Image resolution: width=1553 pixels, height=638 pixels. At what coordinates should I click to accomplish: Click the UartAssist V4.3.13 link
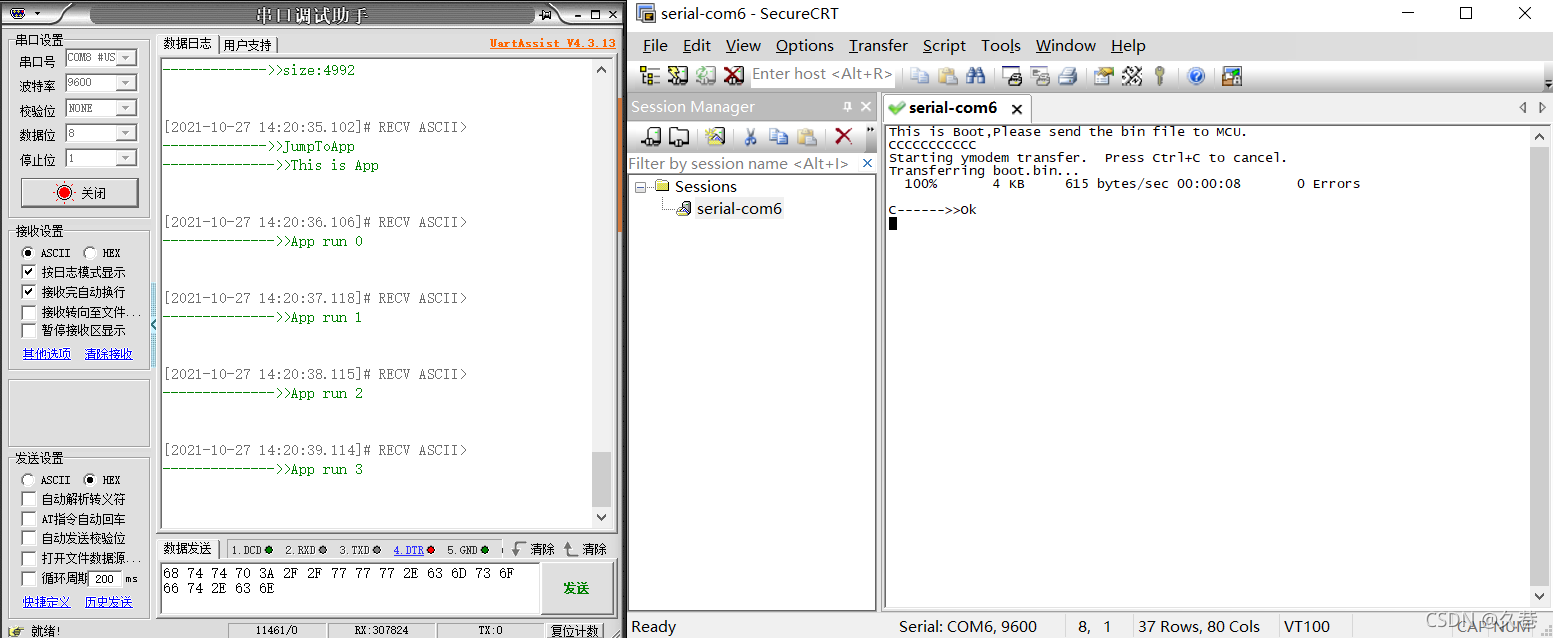click(552, 44)
